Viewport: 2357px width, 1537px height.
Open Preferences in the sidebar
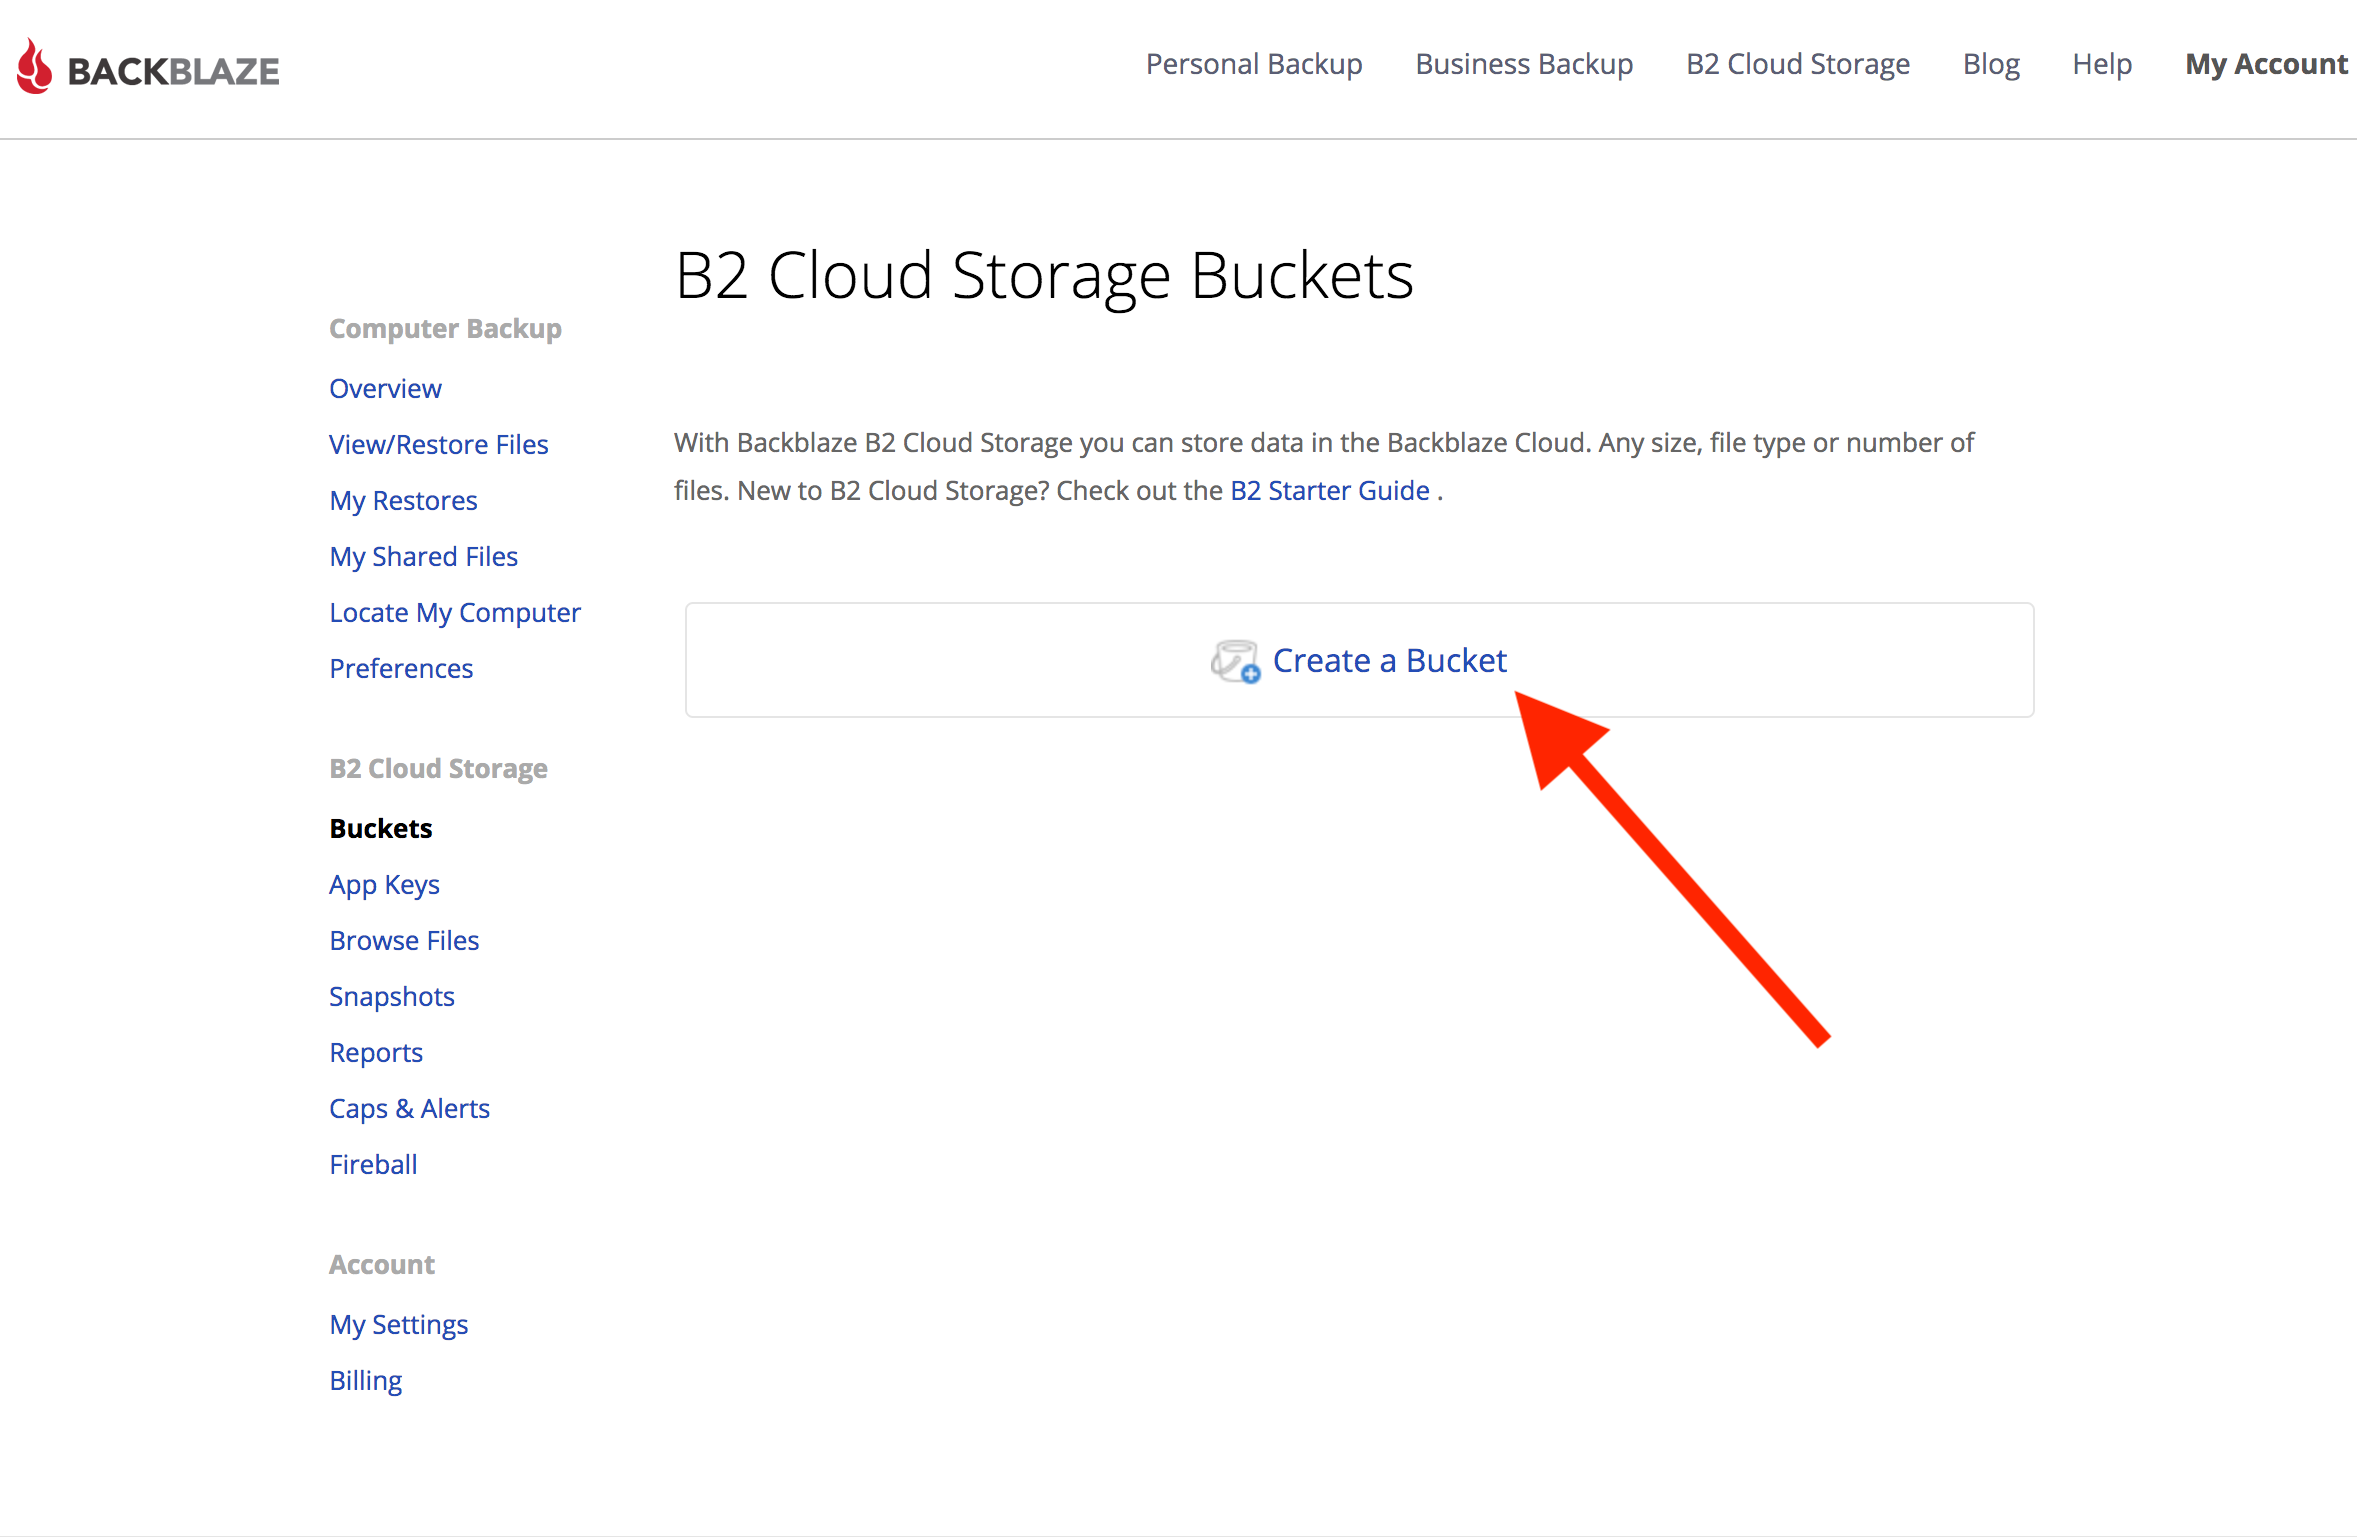pyautogui.click(x=401, y=668)
